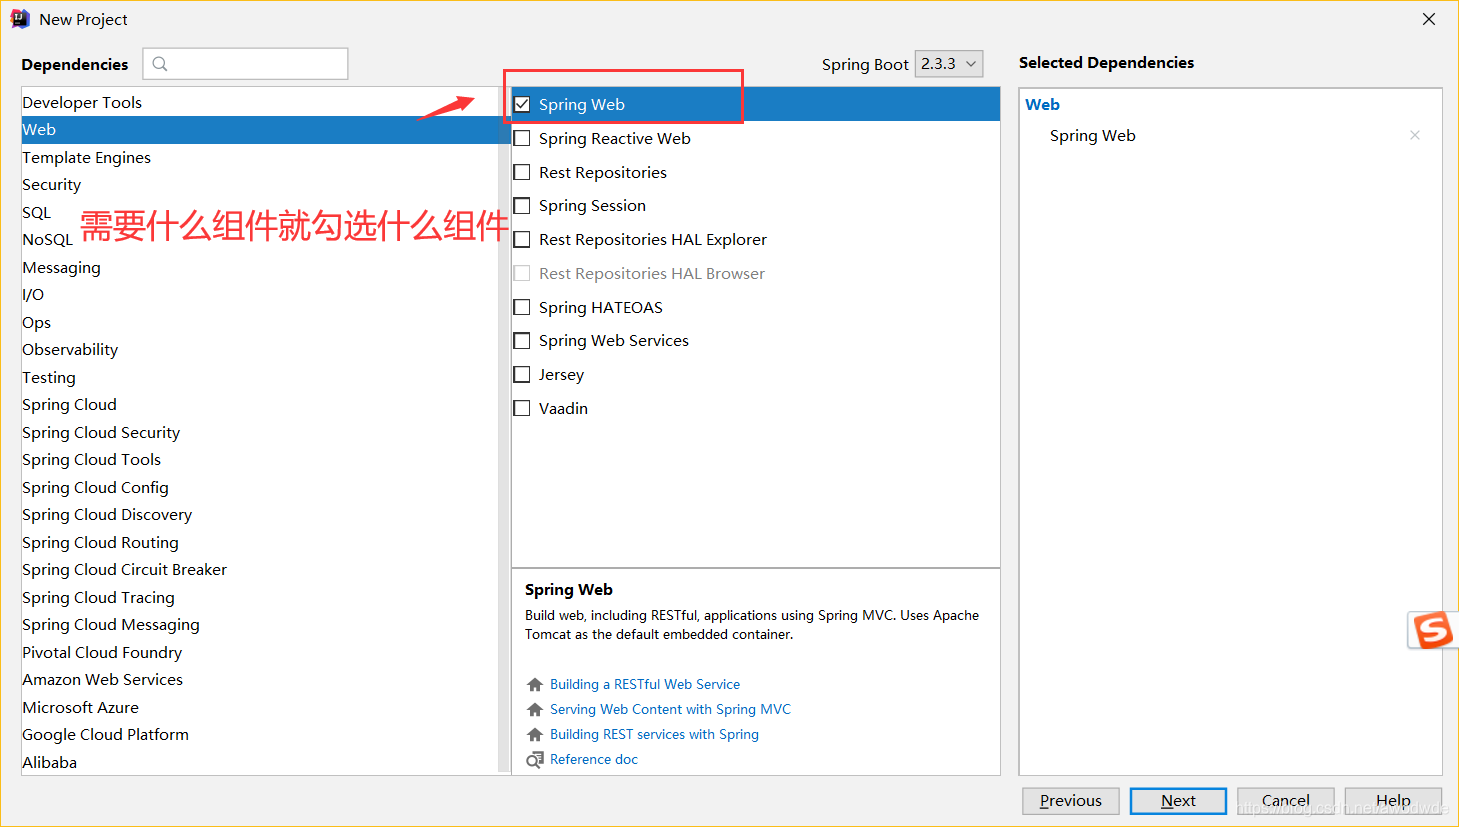Viewport: 1459px width, 827px height.
Task: Click the Previous button
Action: pyautogui.click(x=1070, y=801)
